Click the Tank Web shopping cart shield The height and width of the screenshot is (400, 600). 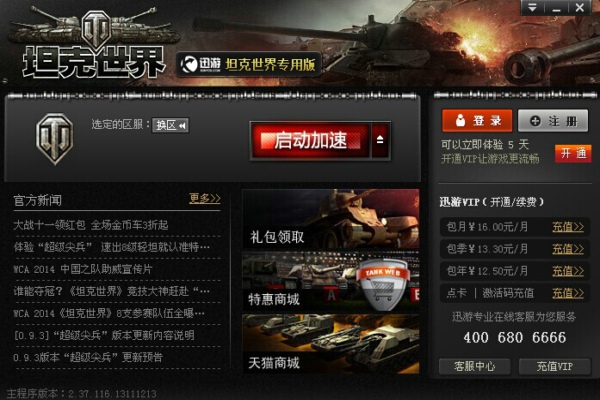tap(383, 284)
